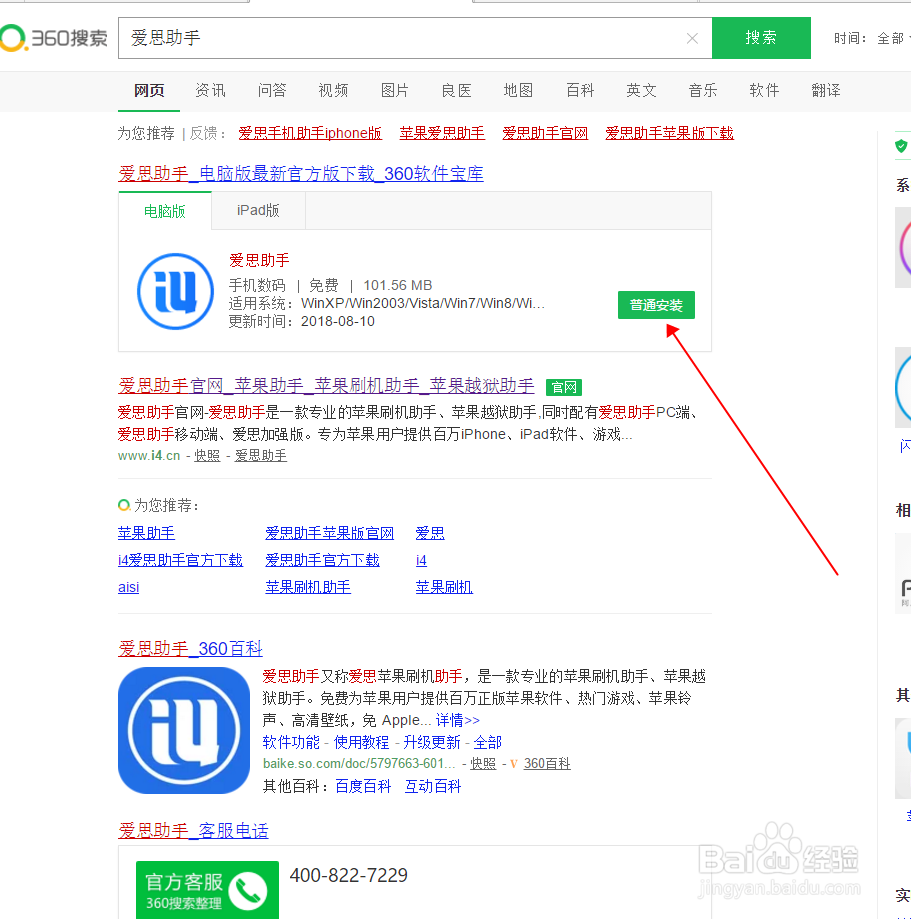This screenshot has height=919, width=911.
Task: Click the 更新时间: 2018-08-10 text
Action: pyautogui.click(x=301, y=321)
